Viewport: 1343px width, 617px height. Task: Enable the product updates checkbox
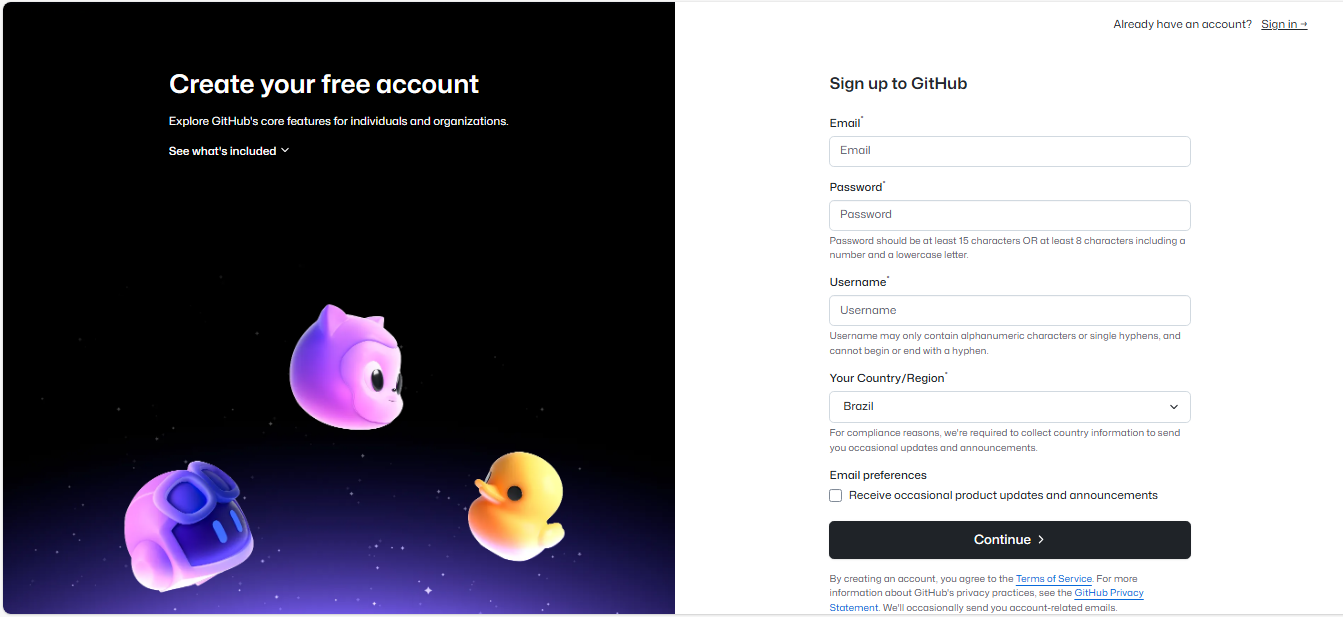[x=836, y=496]
